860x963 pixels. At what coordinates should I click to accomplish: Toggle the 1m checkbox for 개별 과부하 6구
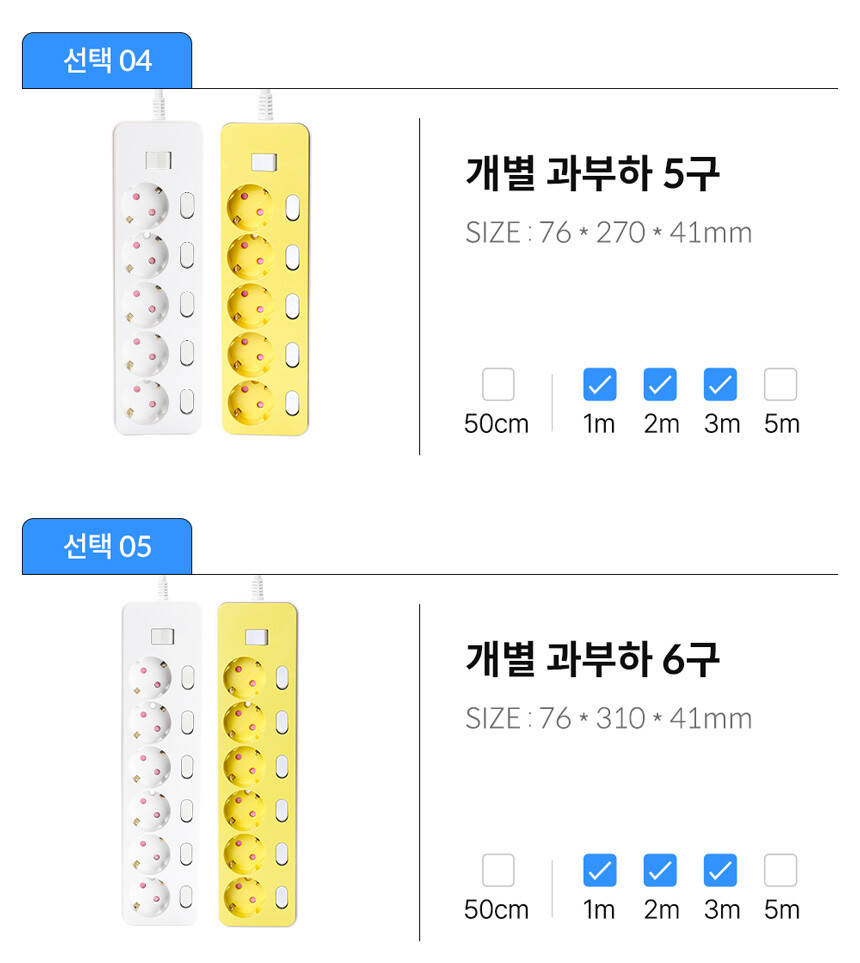pyautogui.click(x=599, y=871)
